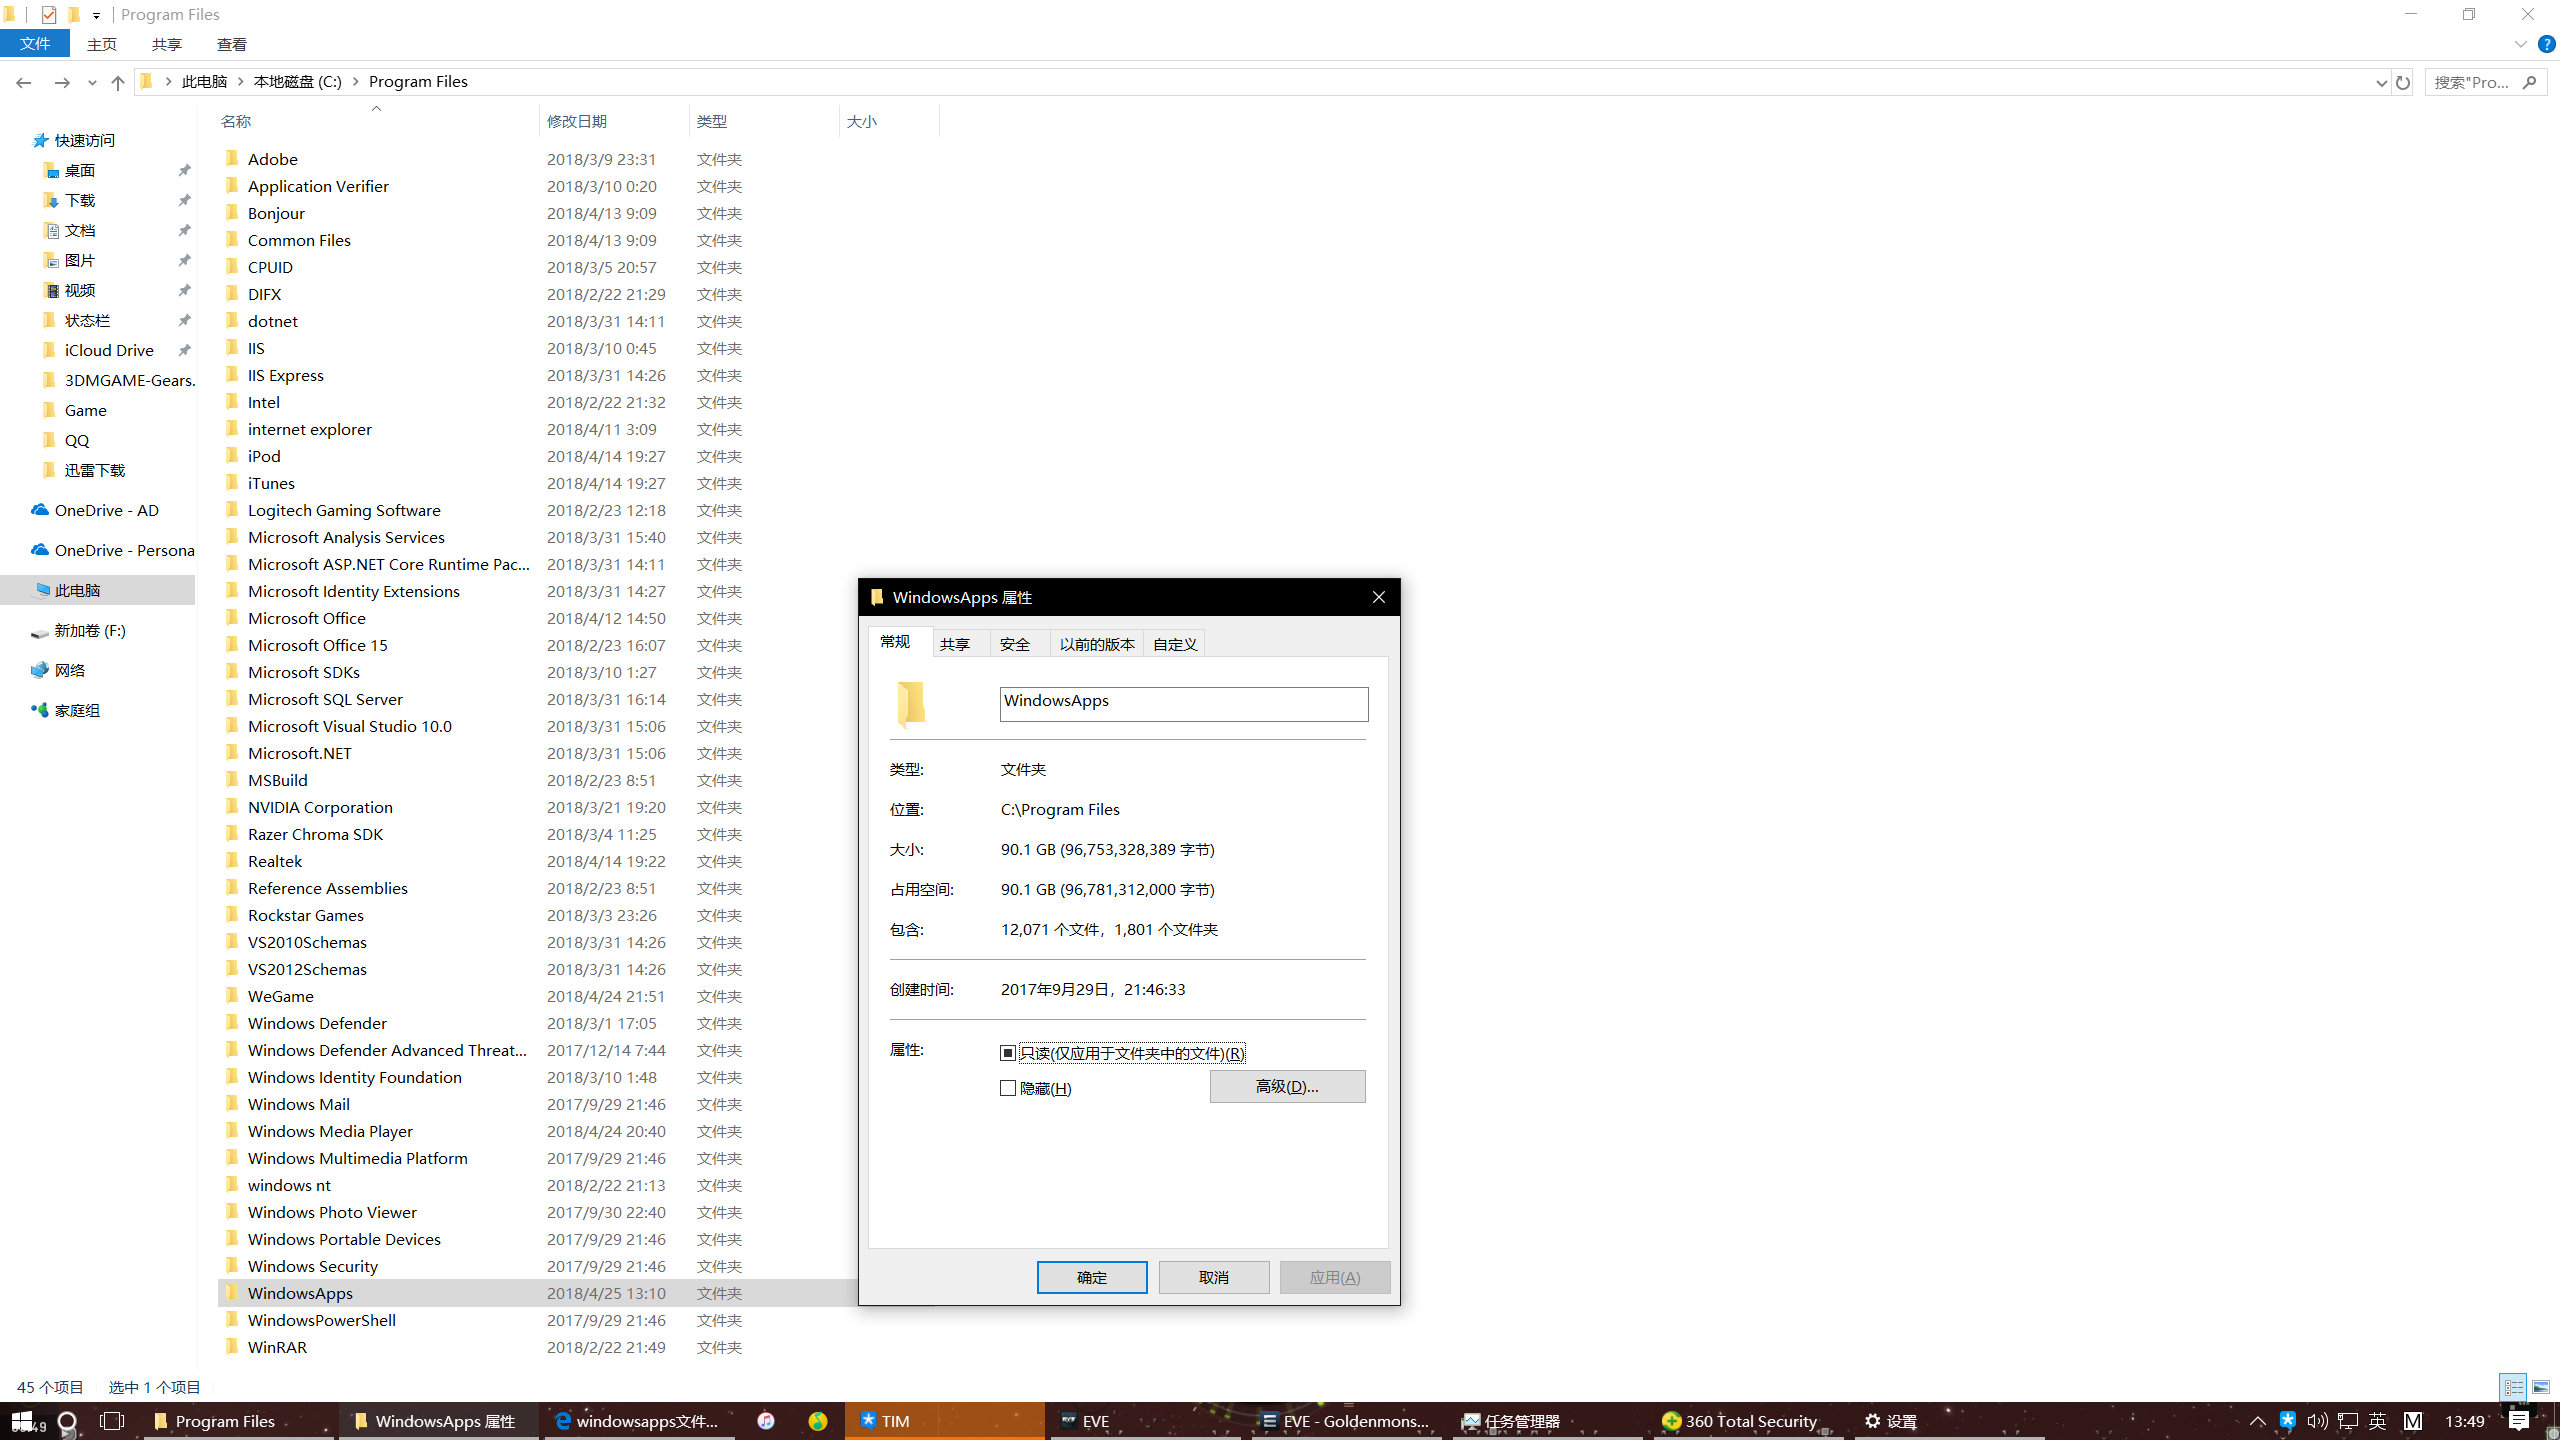Click the Advanced button in properties

click(1287, 1086)
